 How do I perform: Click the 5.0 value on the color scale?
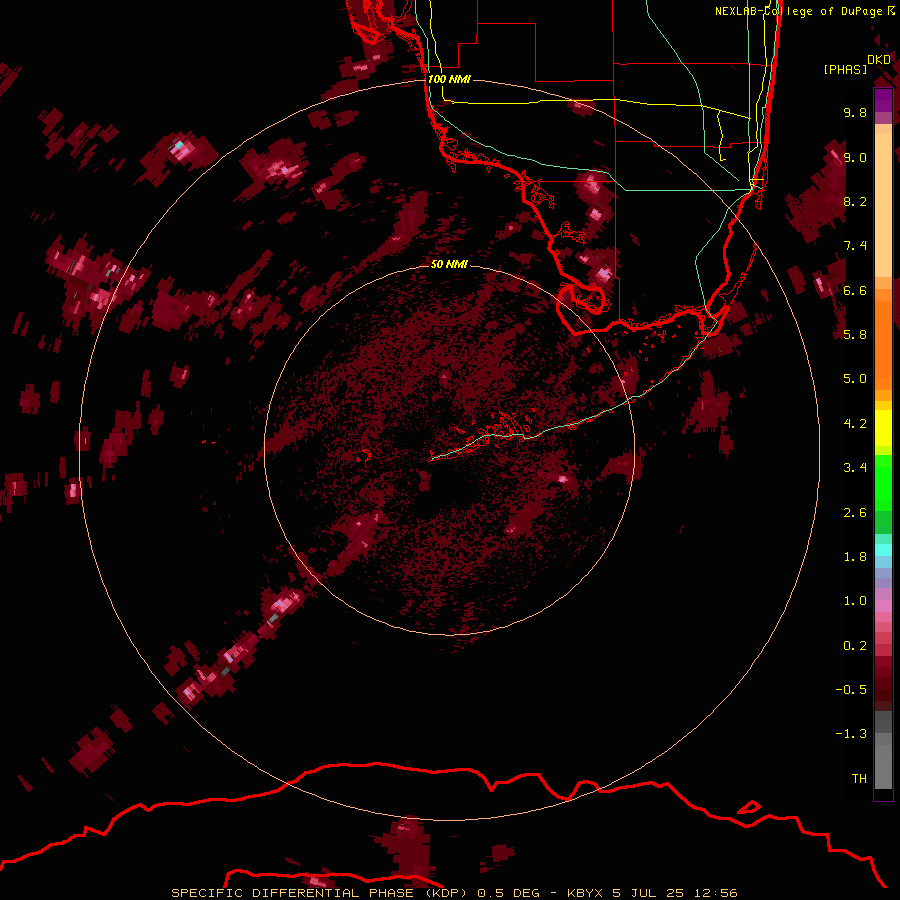tap(855, 379)
